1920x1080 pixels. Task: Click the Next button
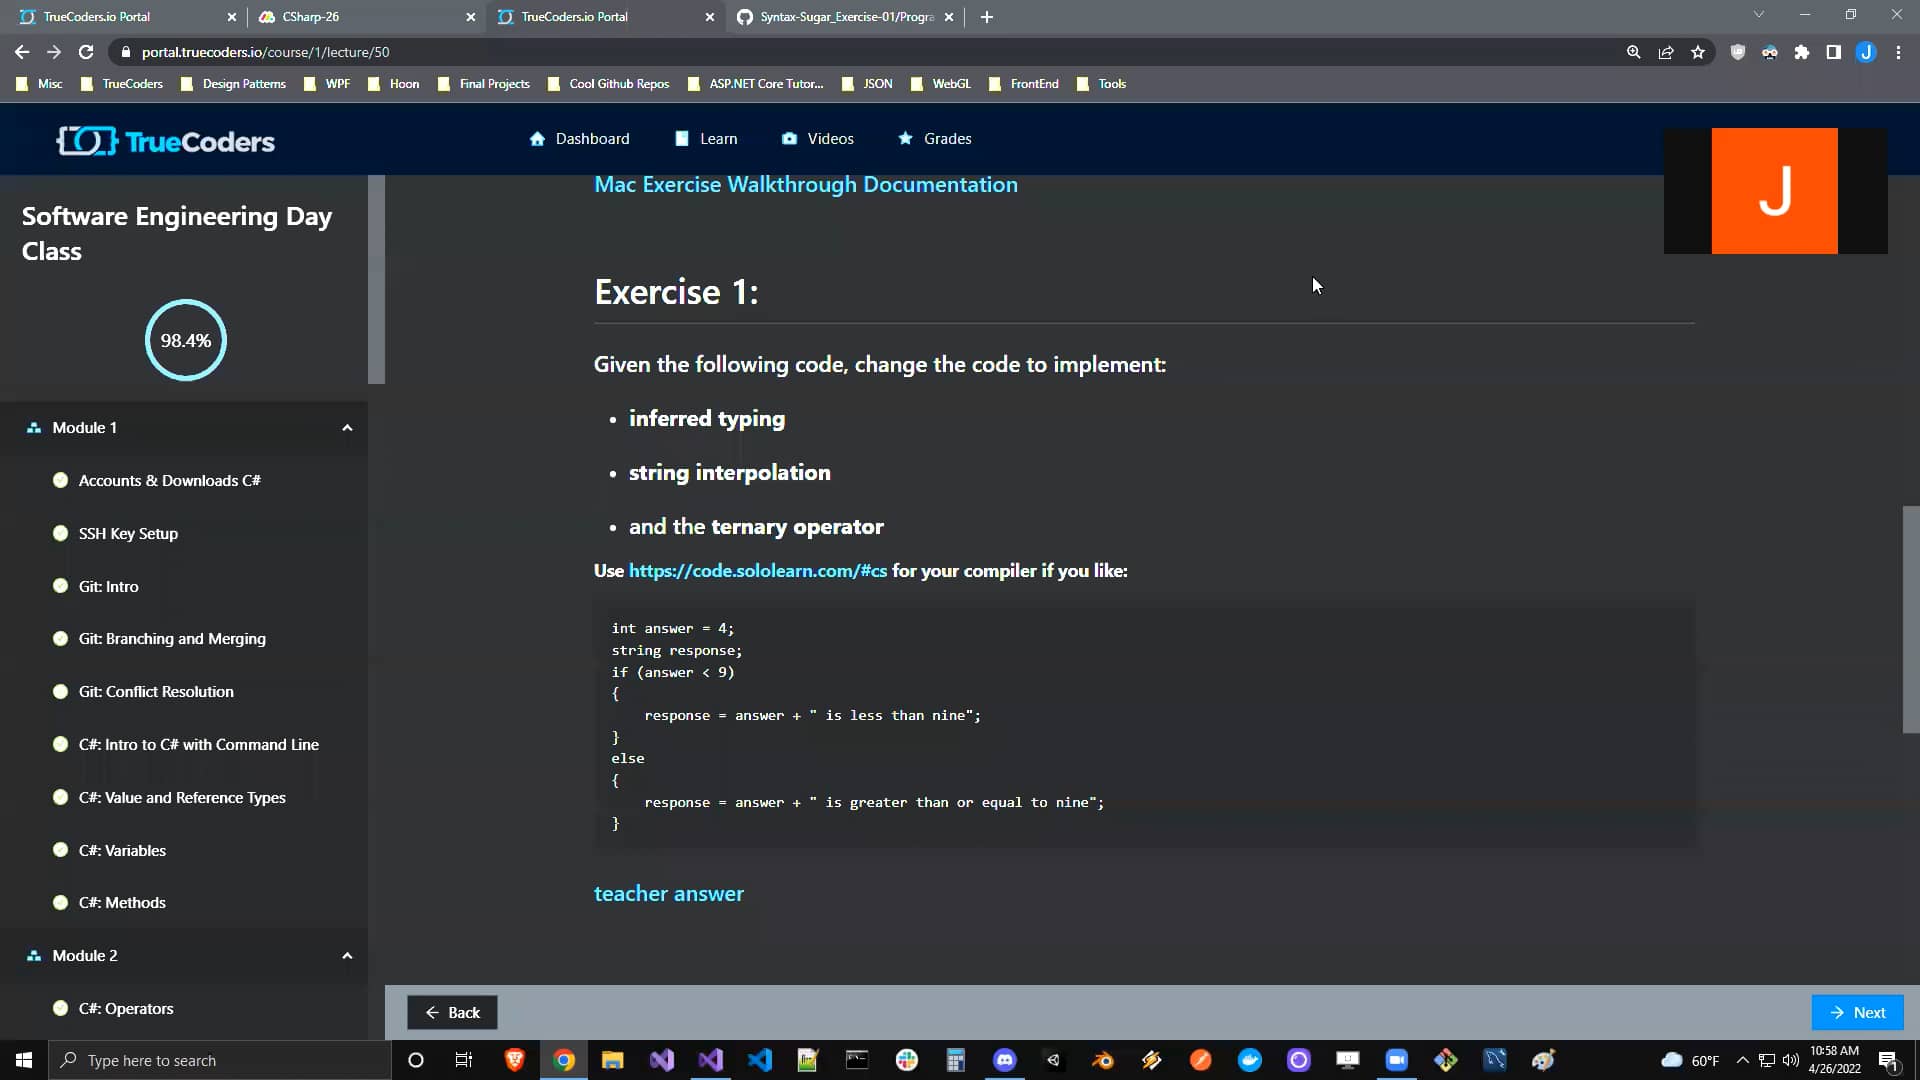(1857, 1012)
